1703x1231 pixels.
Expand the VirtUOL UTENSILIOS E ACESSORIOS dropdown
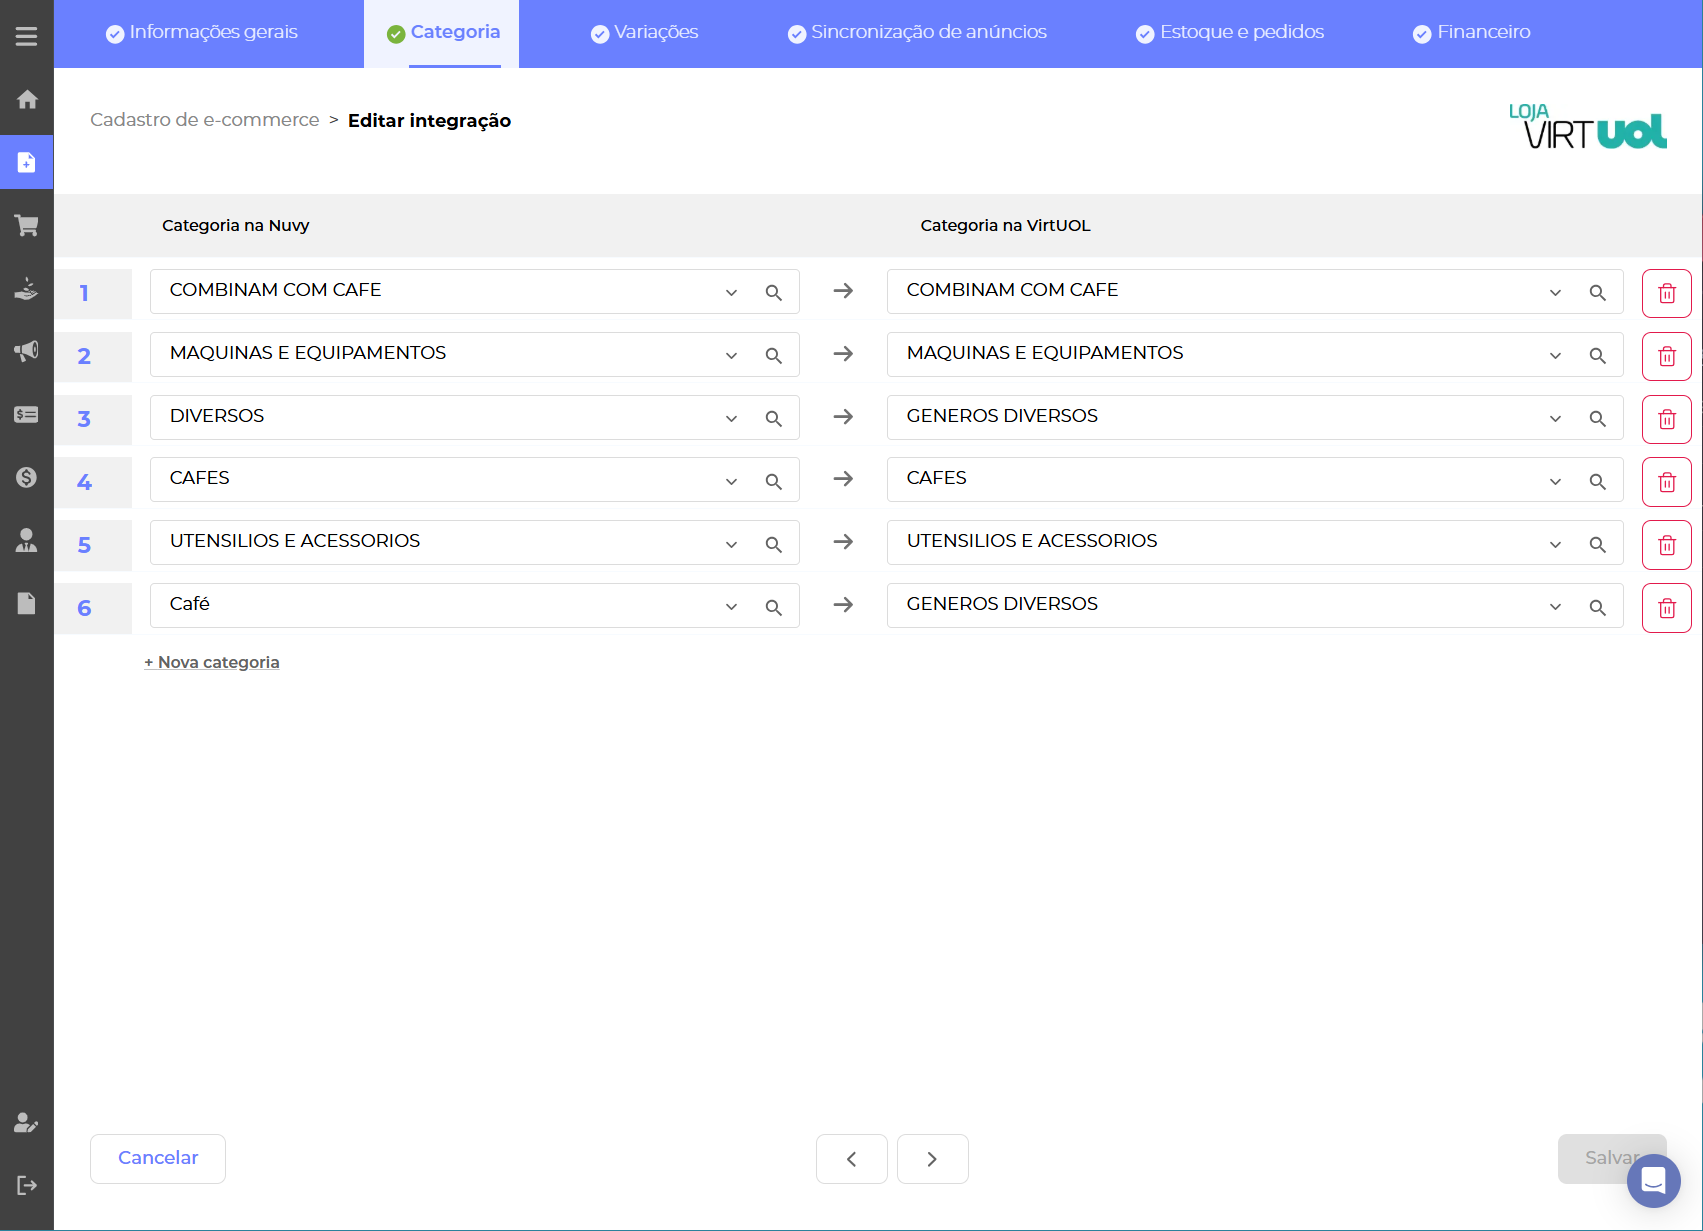click(1555, 545)
